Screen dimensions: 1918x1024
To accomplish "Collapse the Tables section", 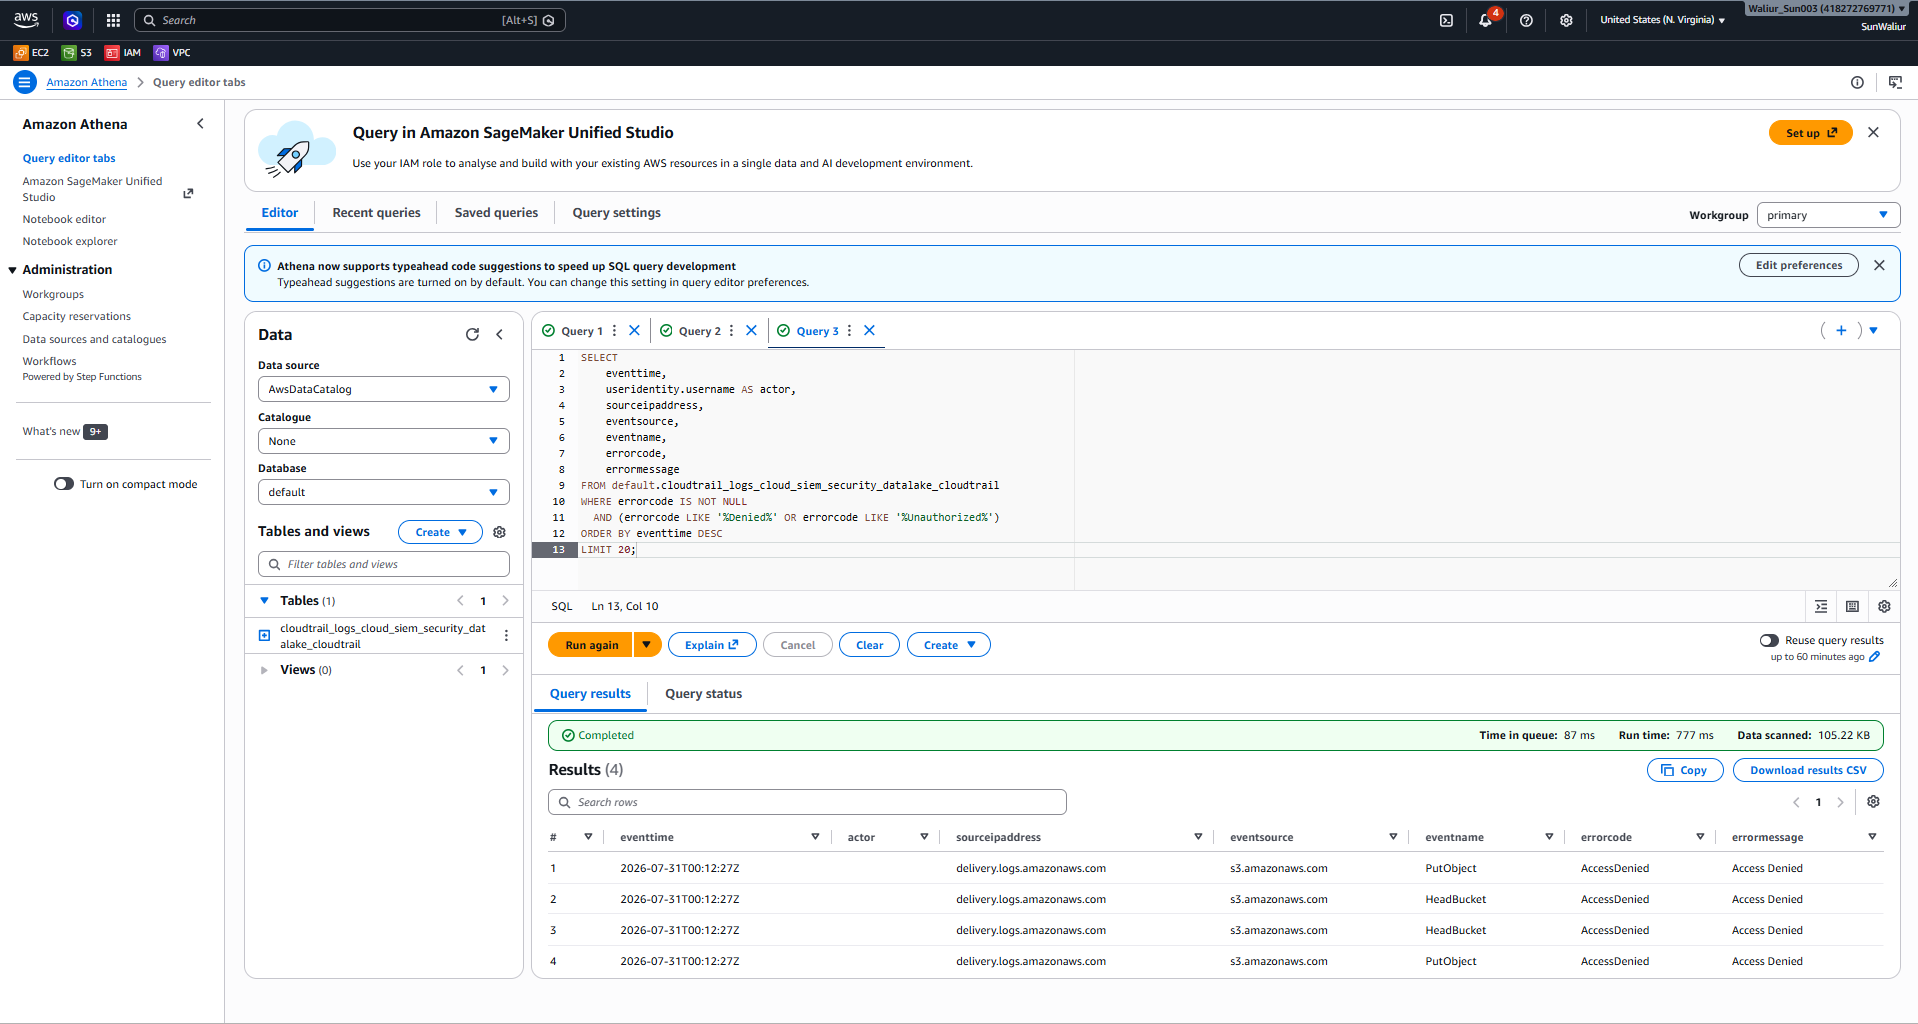I will coord(264,601).
